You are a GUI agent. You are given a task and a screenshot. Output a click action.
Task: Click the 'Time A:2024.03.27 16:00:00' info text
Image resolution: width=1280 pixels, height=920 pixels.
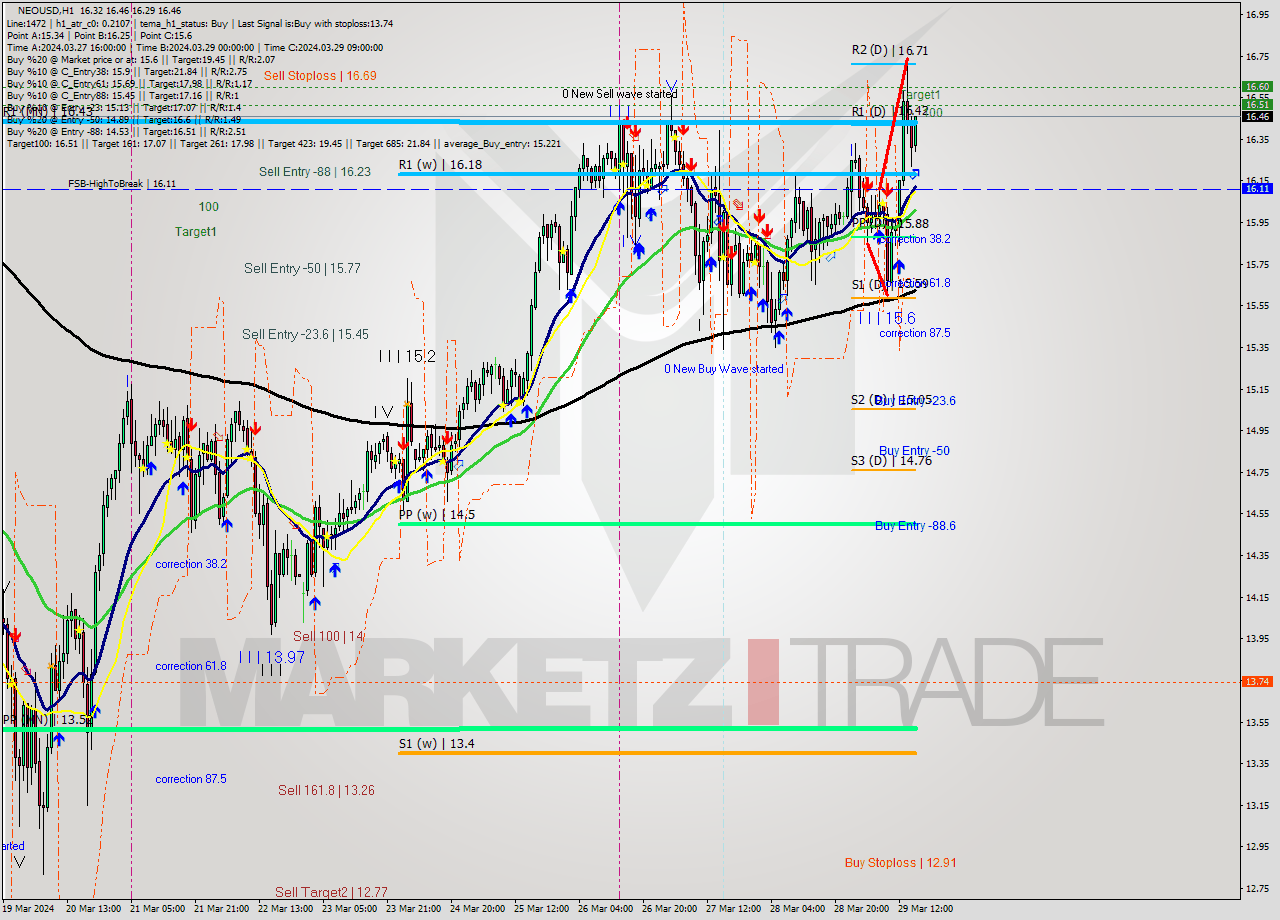(x=67, y=47)
